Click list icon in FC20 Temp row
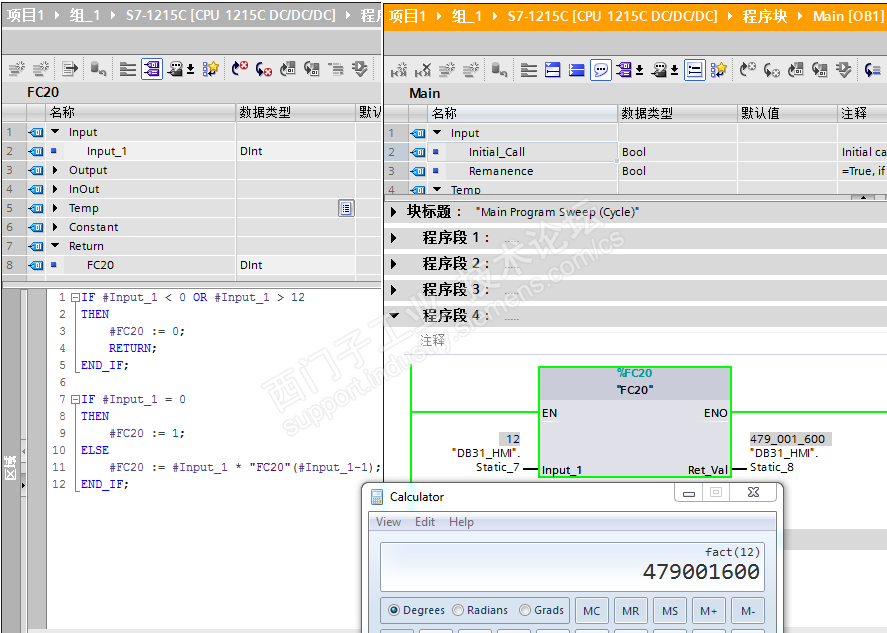 (346, 208)
